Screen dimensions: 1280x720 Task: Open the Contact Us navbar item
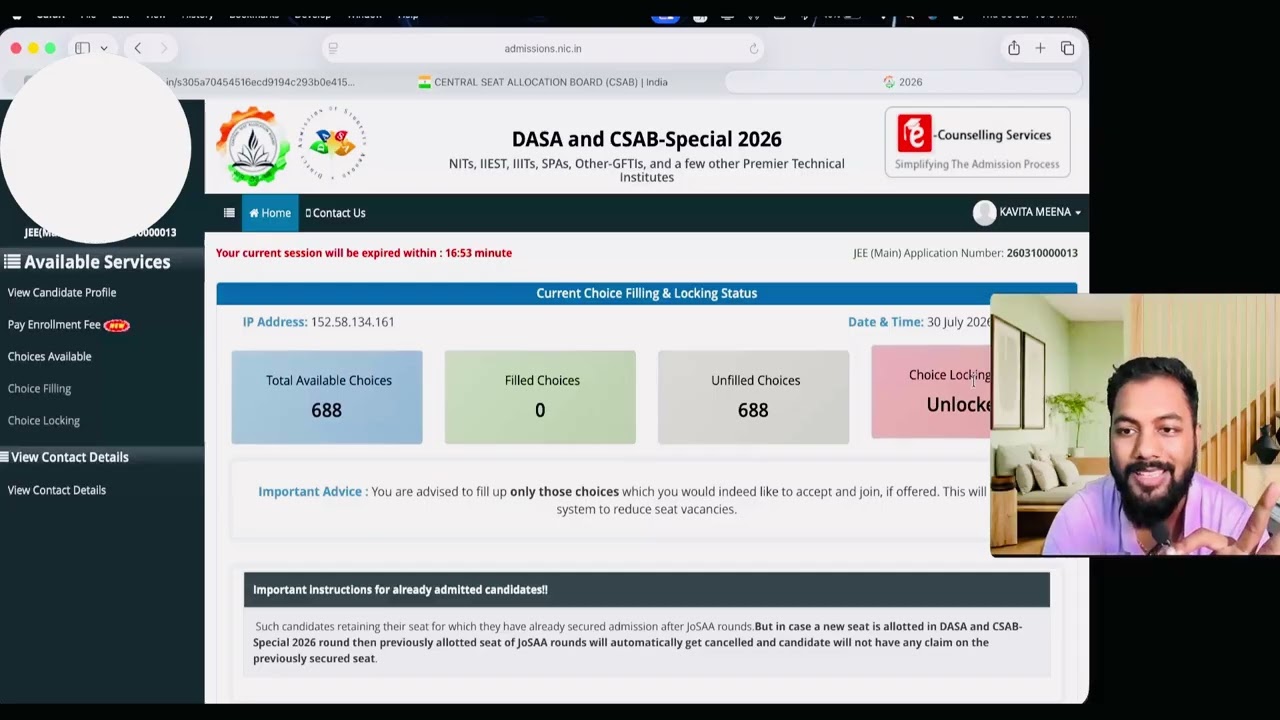pyautogui.click(x=335, y=213)
